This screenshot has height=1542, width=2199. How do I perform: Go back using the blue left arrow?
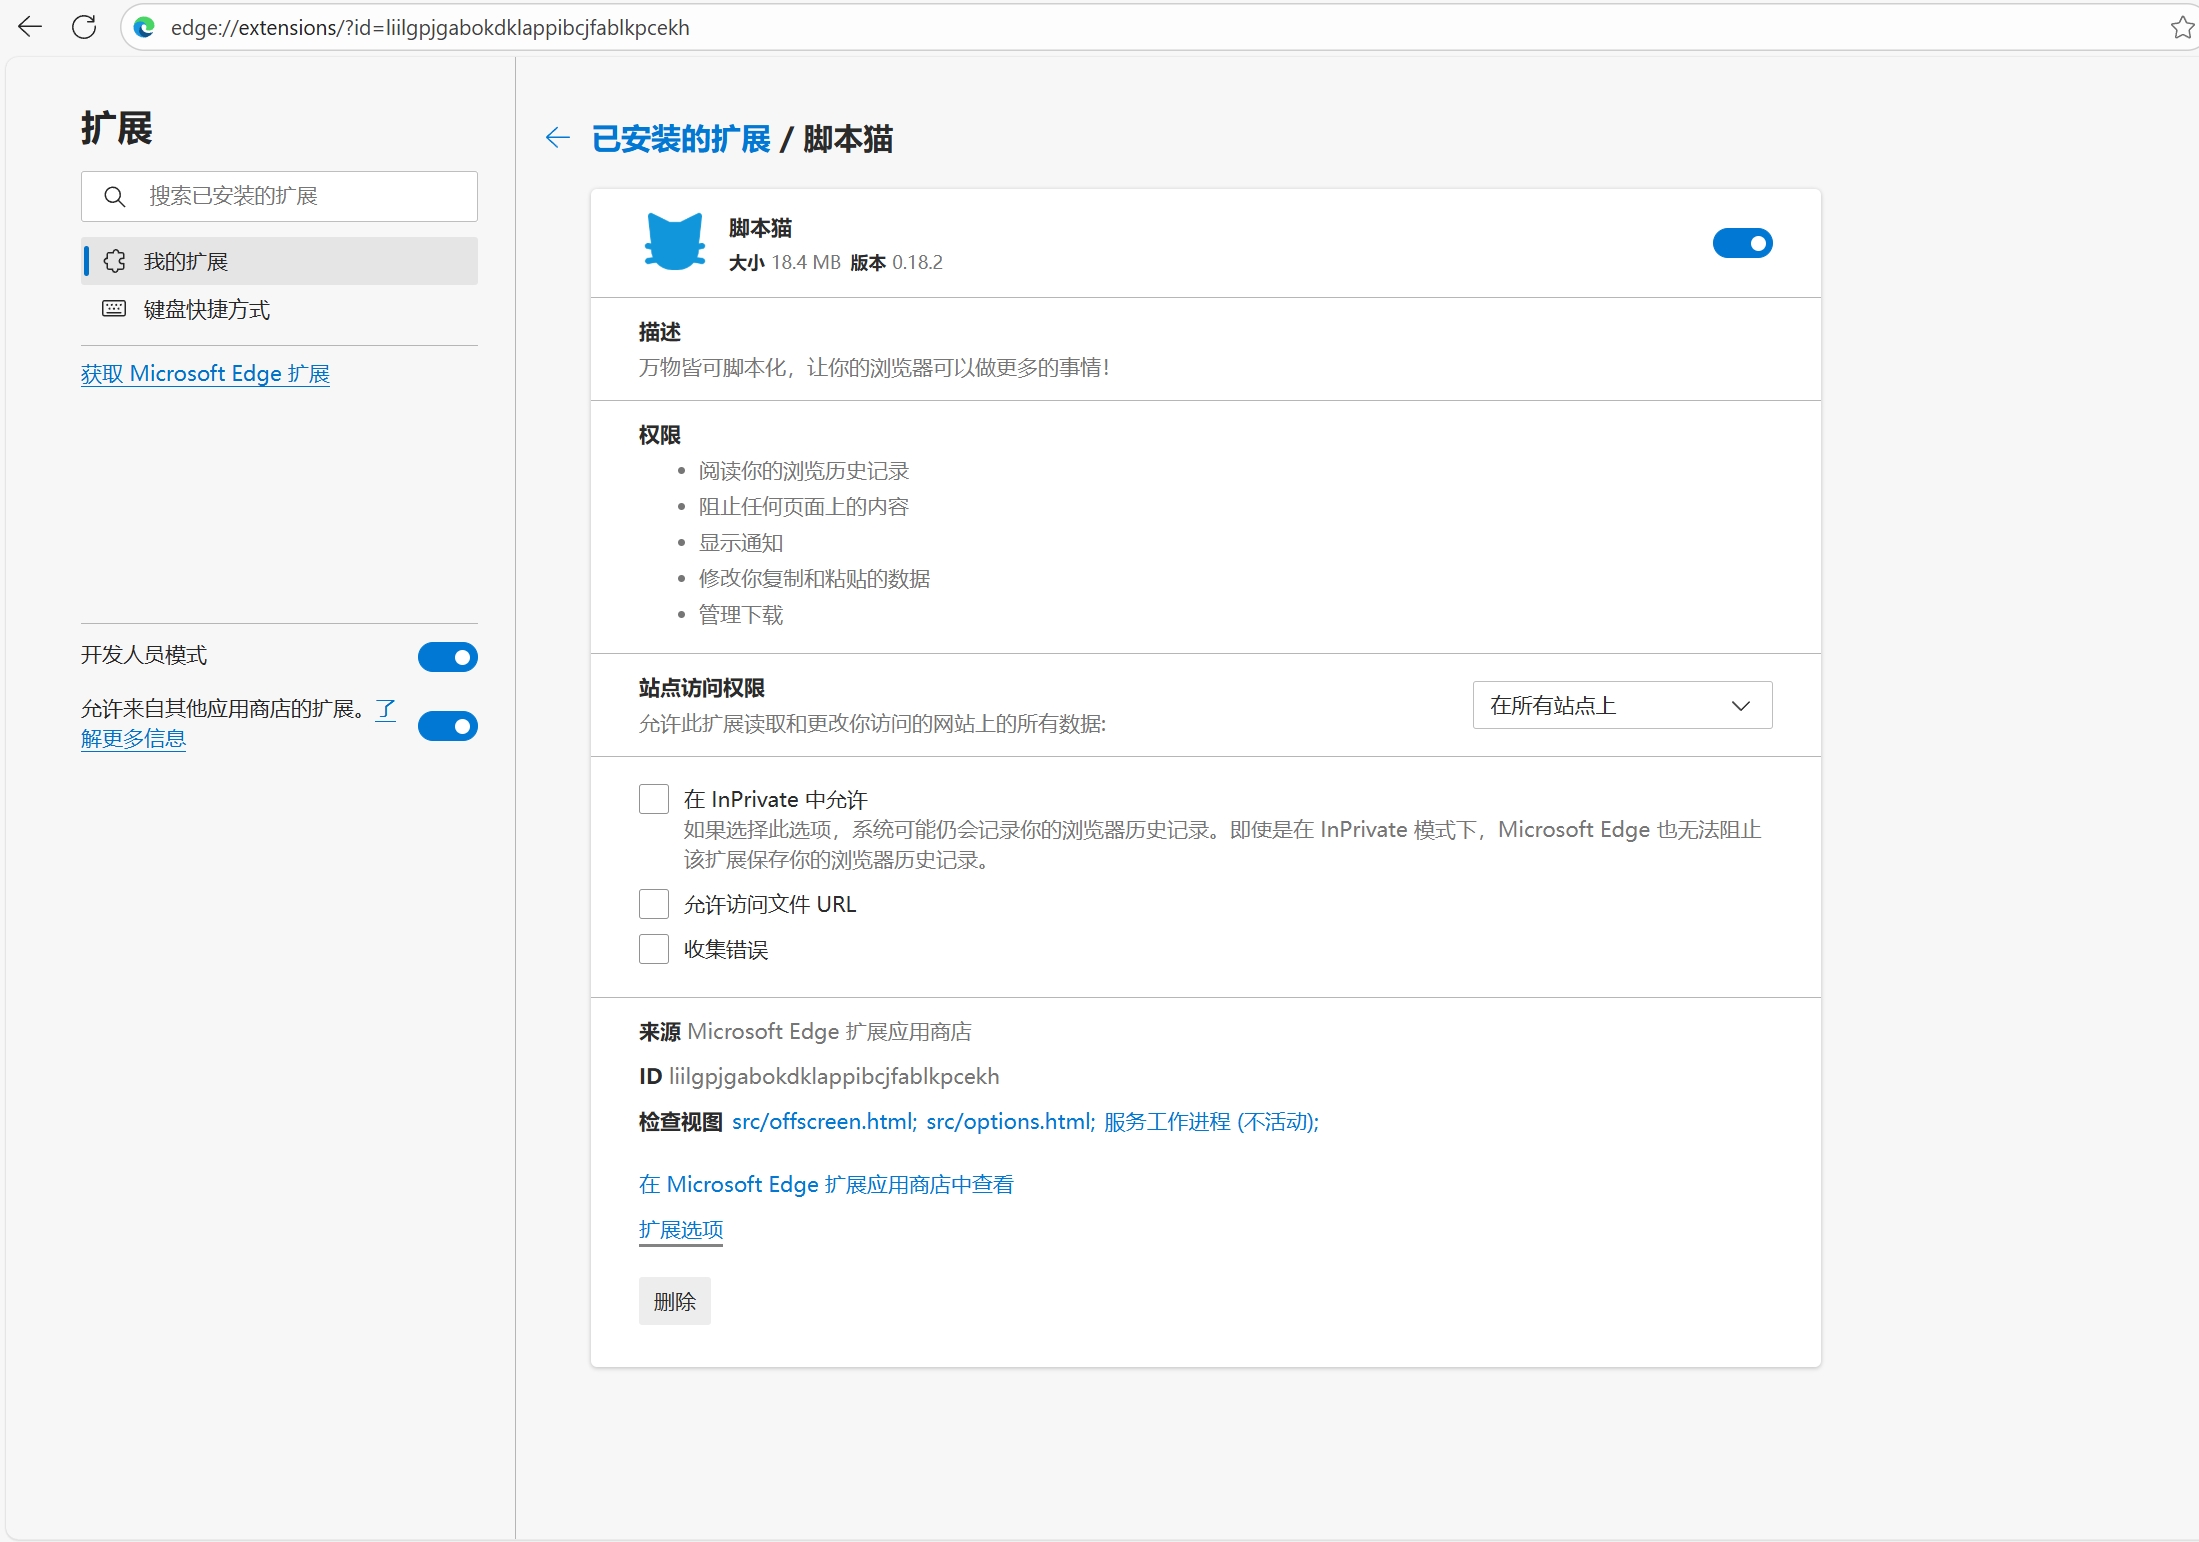point(557,138)
